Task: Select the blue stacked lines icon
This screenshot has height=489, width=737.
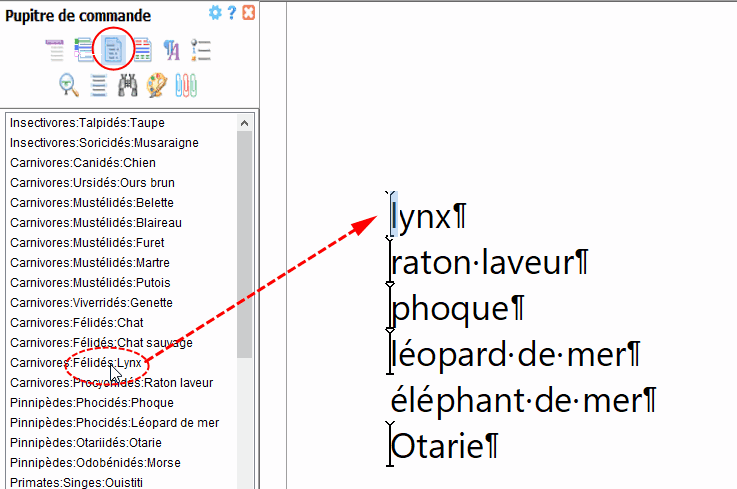Action: click(x=98, y=85)
